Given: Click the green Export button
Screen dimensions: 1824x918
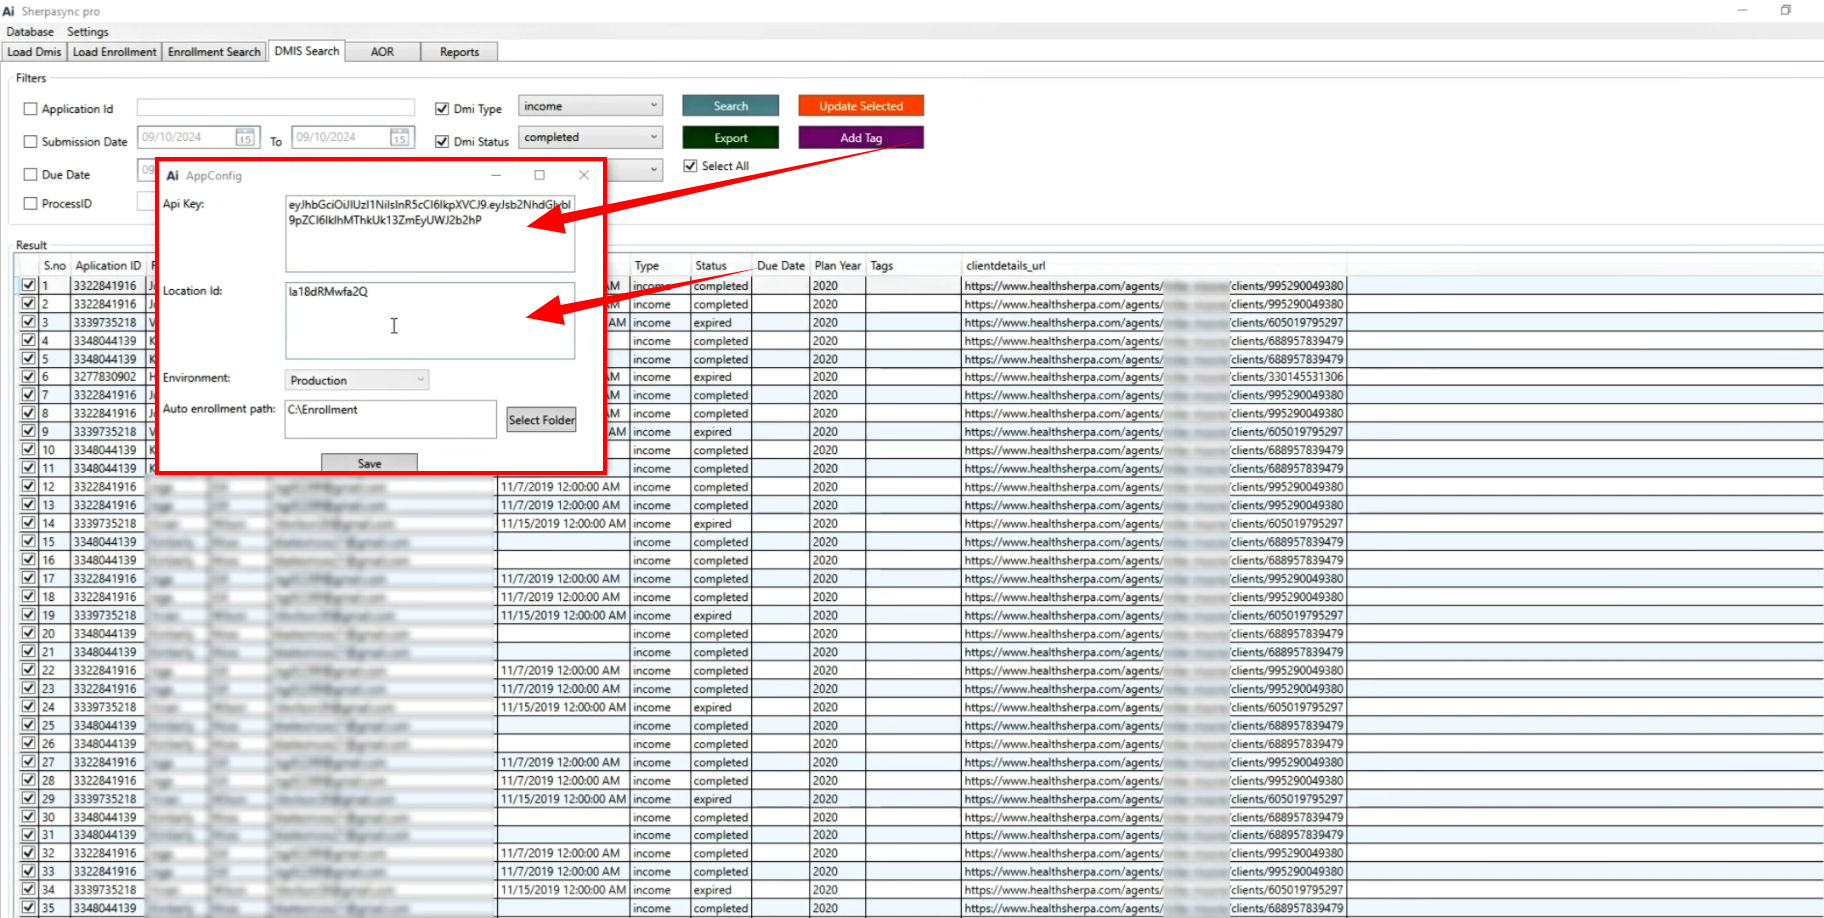Looking at the screenshot, I should point(730,138).
